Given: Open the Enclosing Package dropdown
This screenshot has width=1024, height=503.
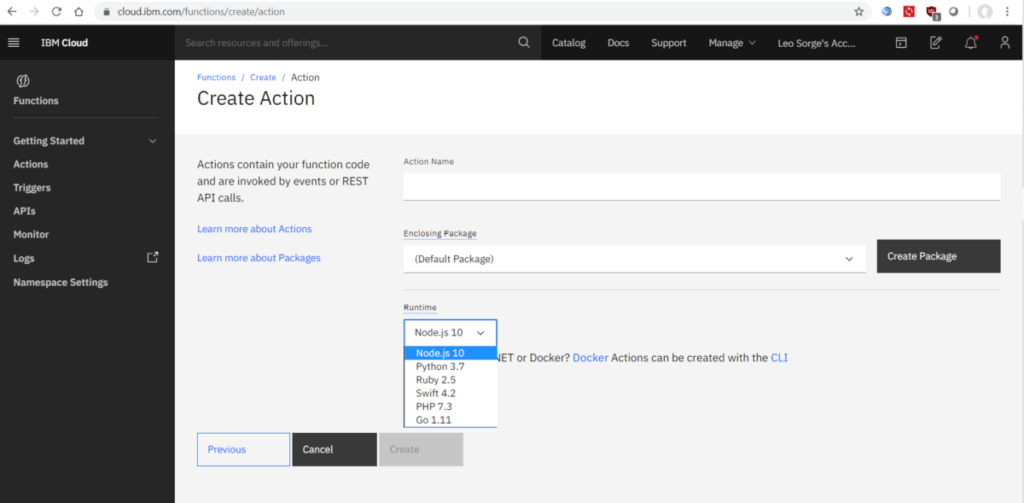Looking at the screenshot, I should (634, 259).
